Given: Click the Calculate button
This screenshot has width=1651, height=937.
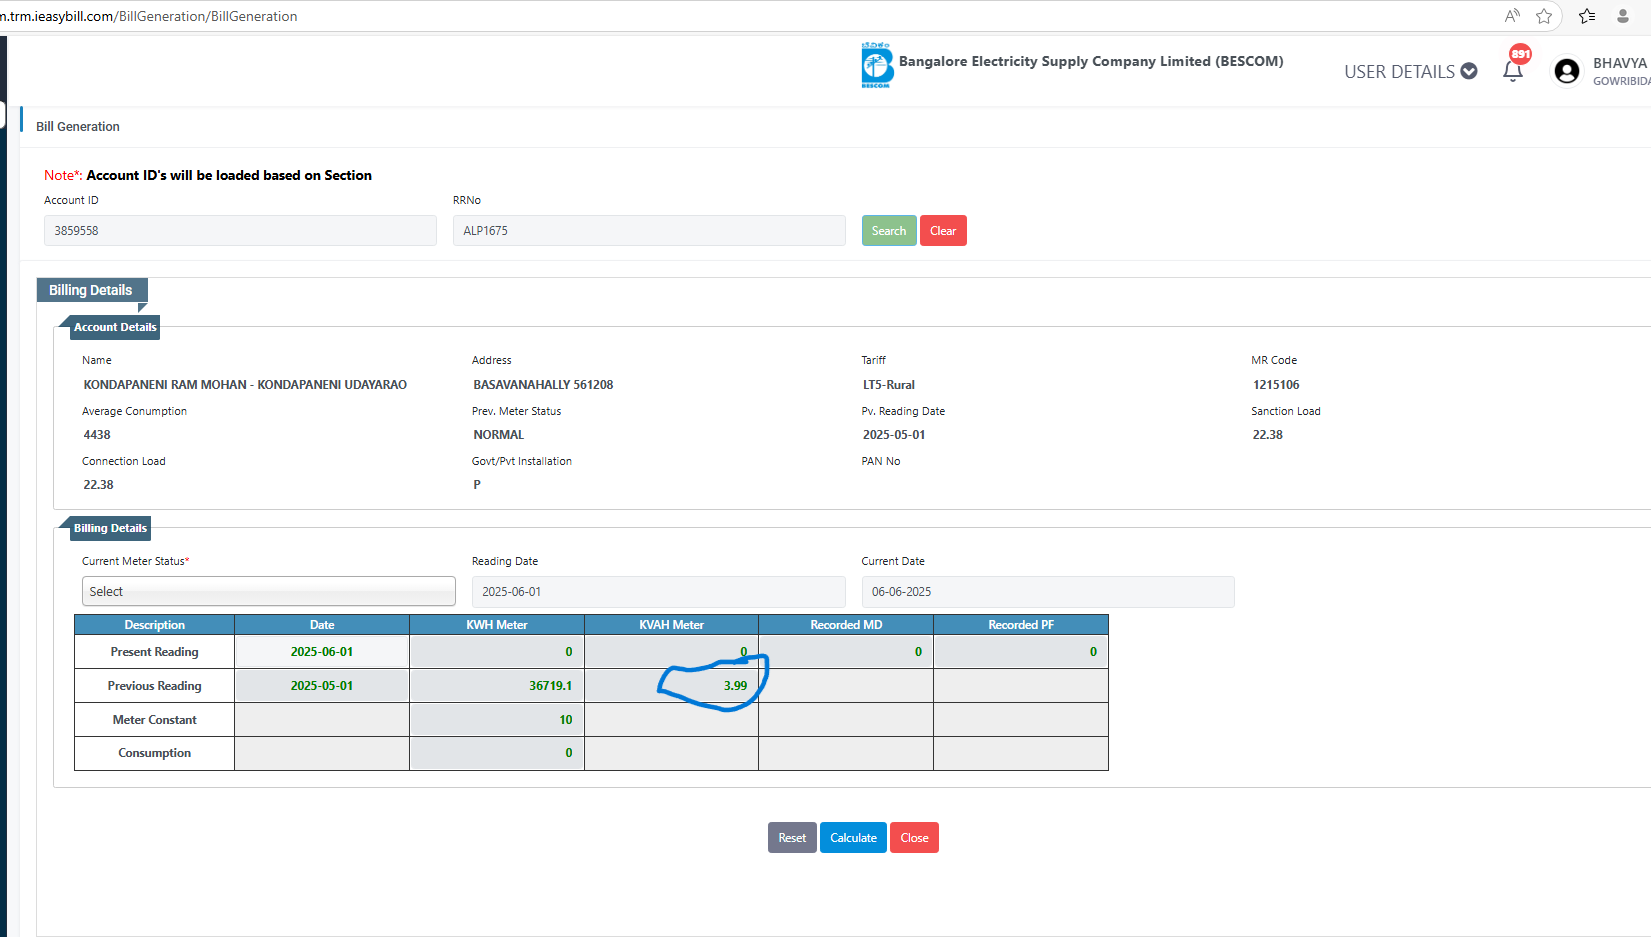Looking at the screenshot, I should 853,838.
